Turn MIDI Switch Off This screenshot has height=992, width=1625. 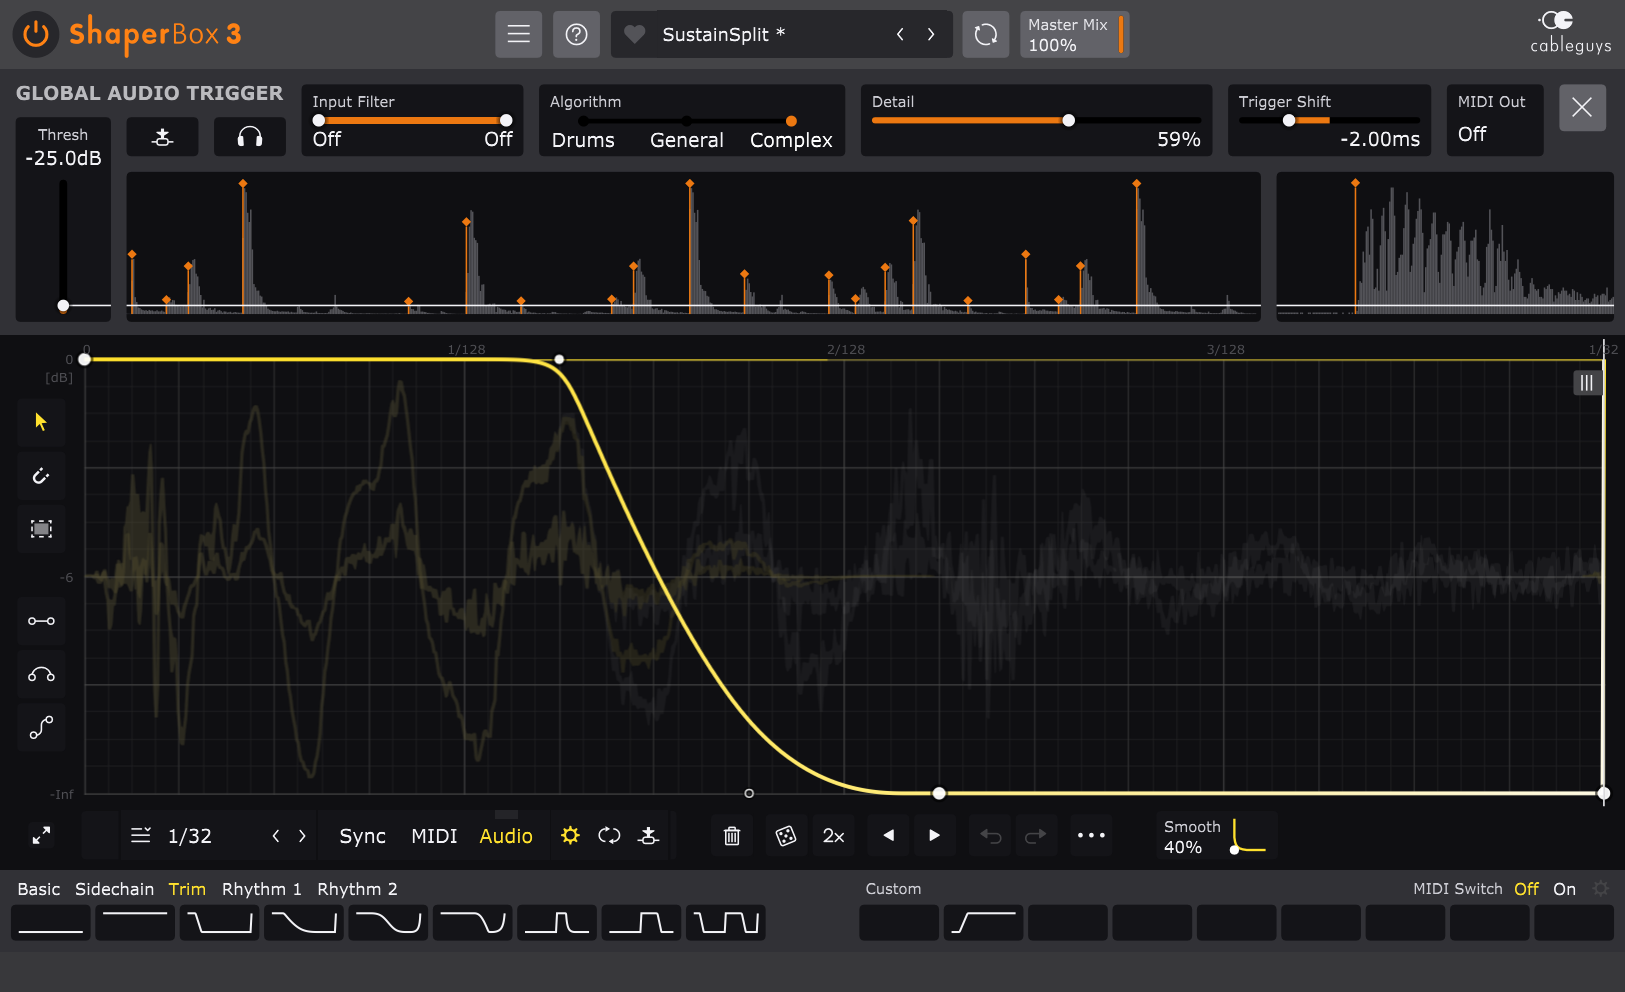1526,889
